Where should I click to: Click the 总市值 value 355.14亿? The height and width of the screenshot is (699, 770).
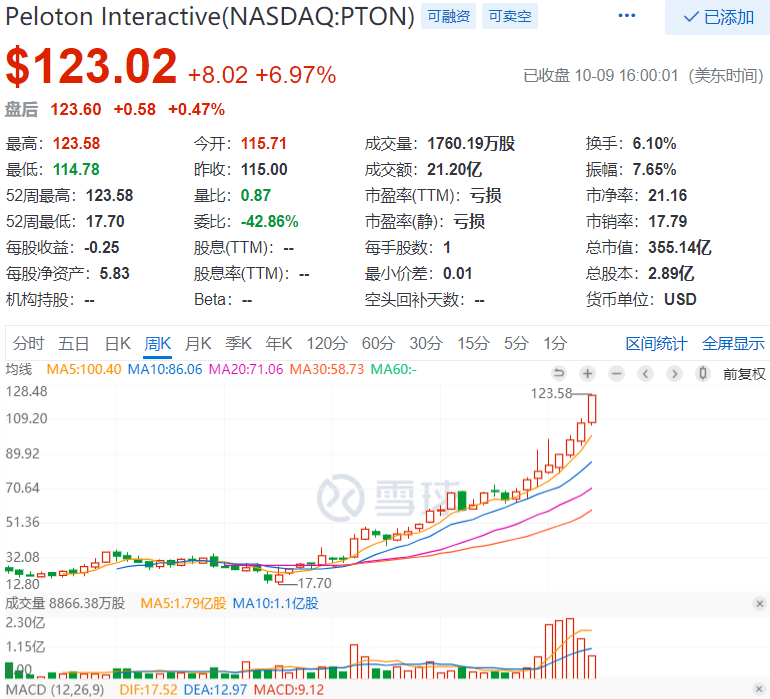click(680, 247)
